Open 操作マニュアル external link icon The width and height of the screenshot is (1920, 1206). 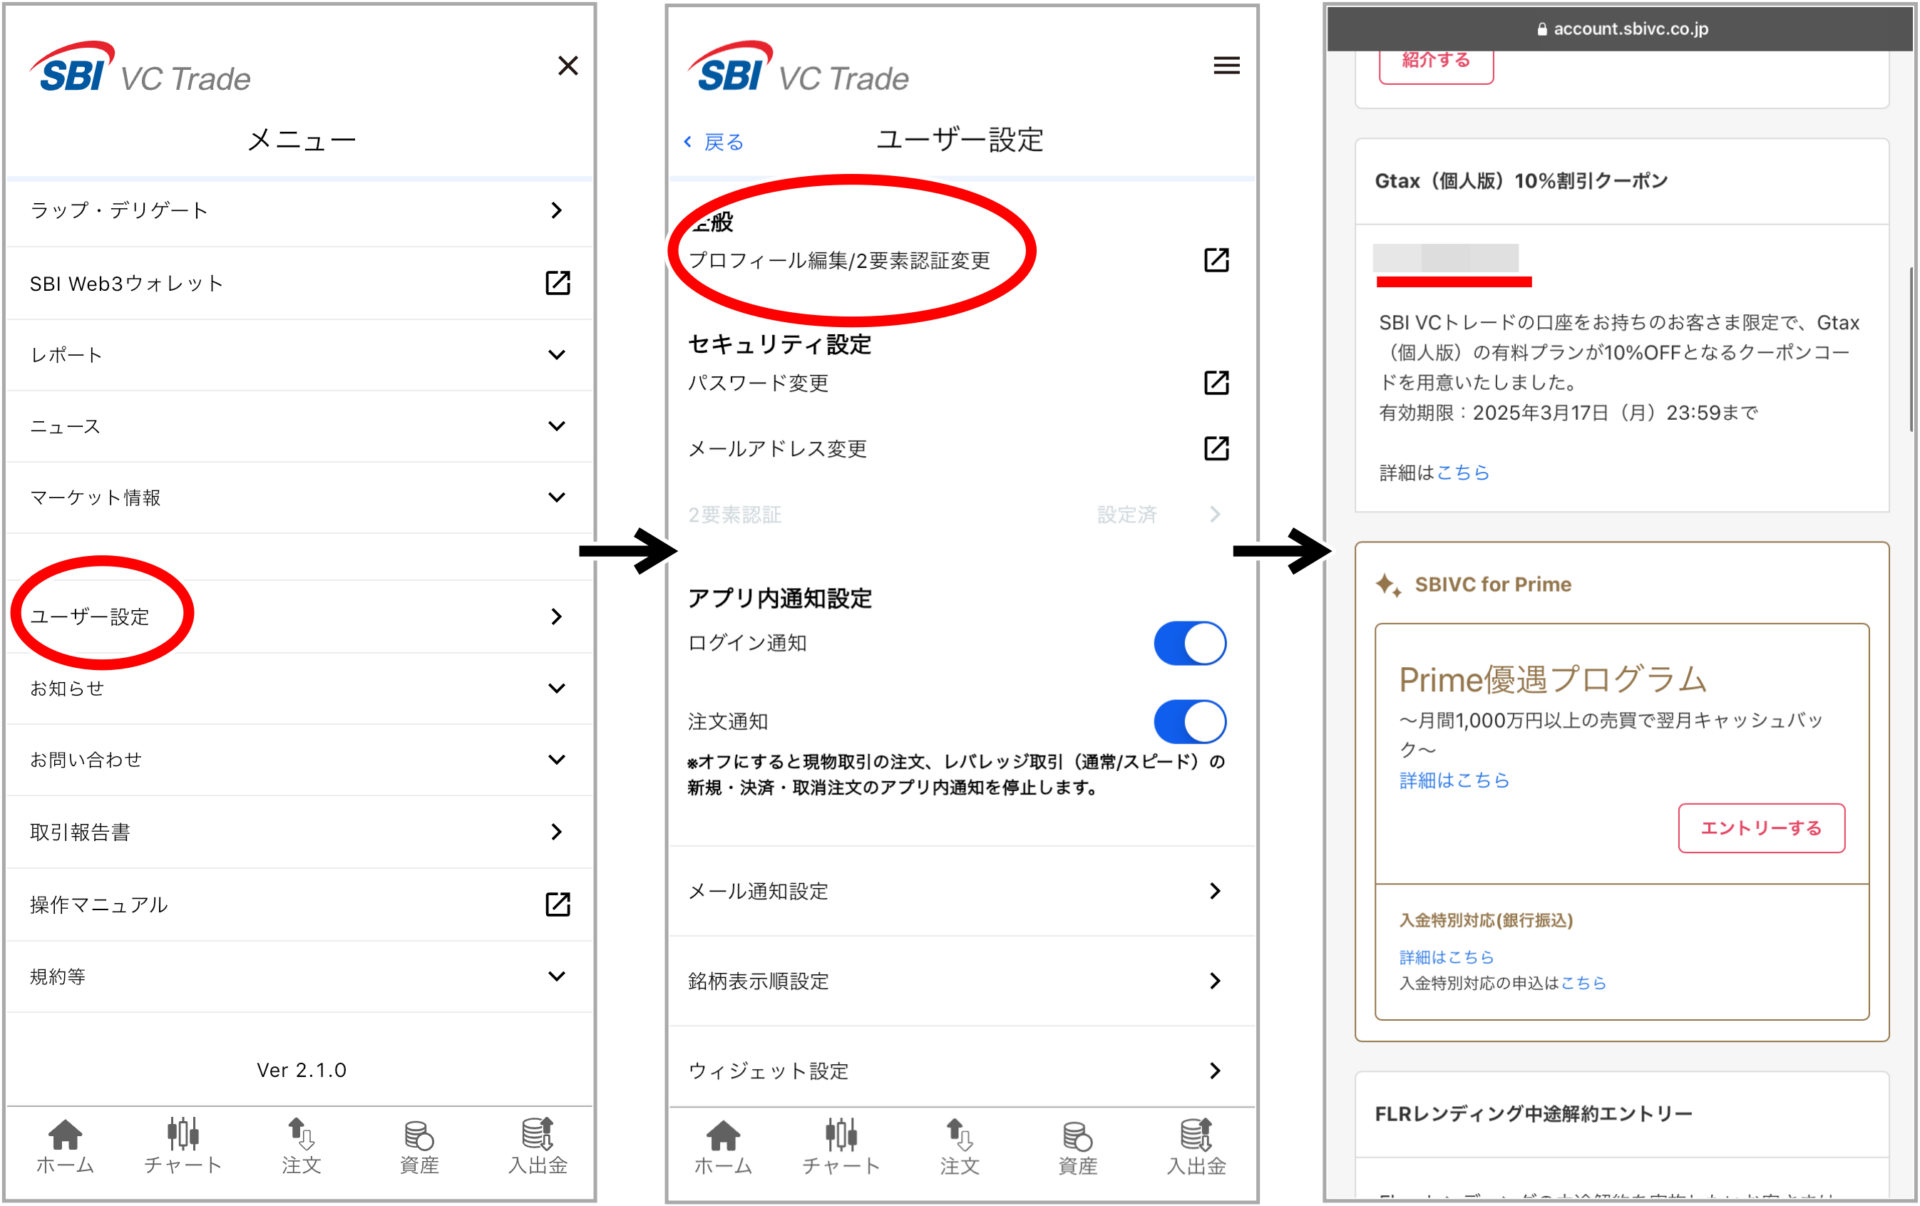point(557,904)
